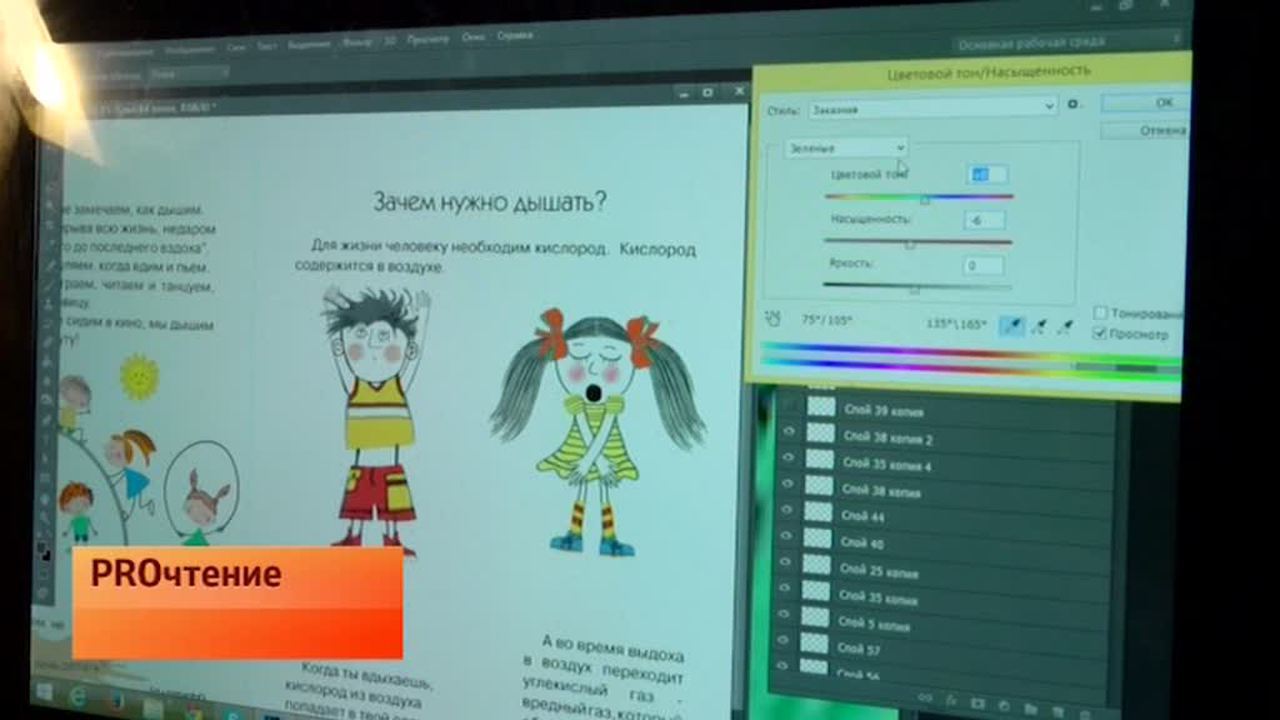Hide layer Слой 38 копия
Viewport: 1280px width, 720px height.
click(788, 484)
